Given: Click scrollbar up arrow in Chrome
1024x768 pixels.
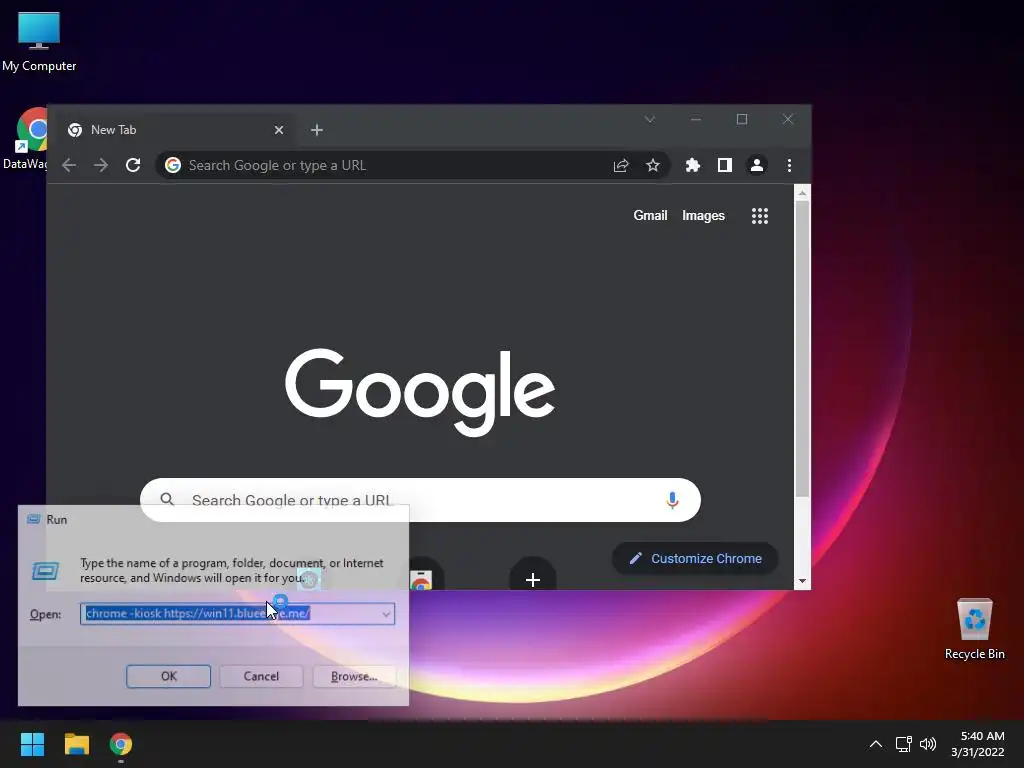Looking at the screenshot, I should (802, 193).
